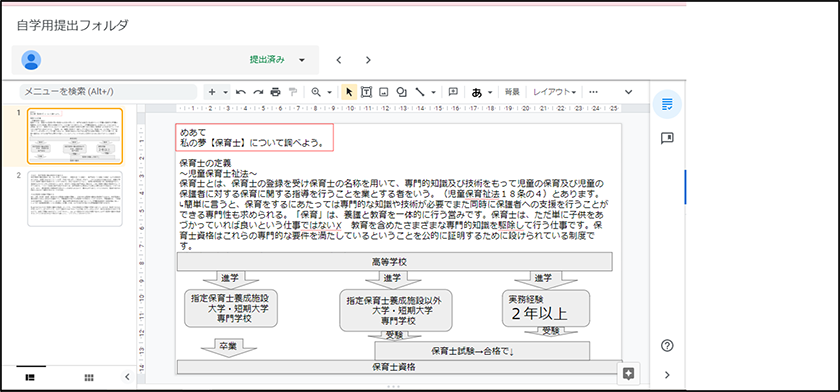Print the presentation

[x=275, y=92]
